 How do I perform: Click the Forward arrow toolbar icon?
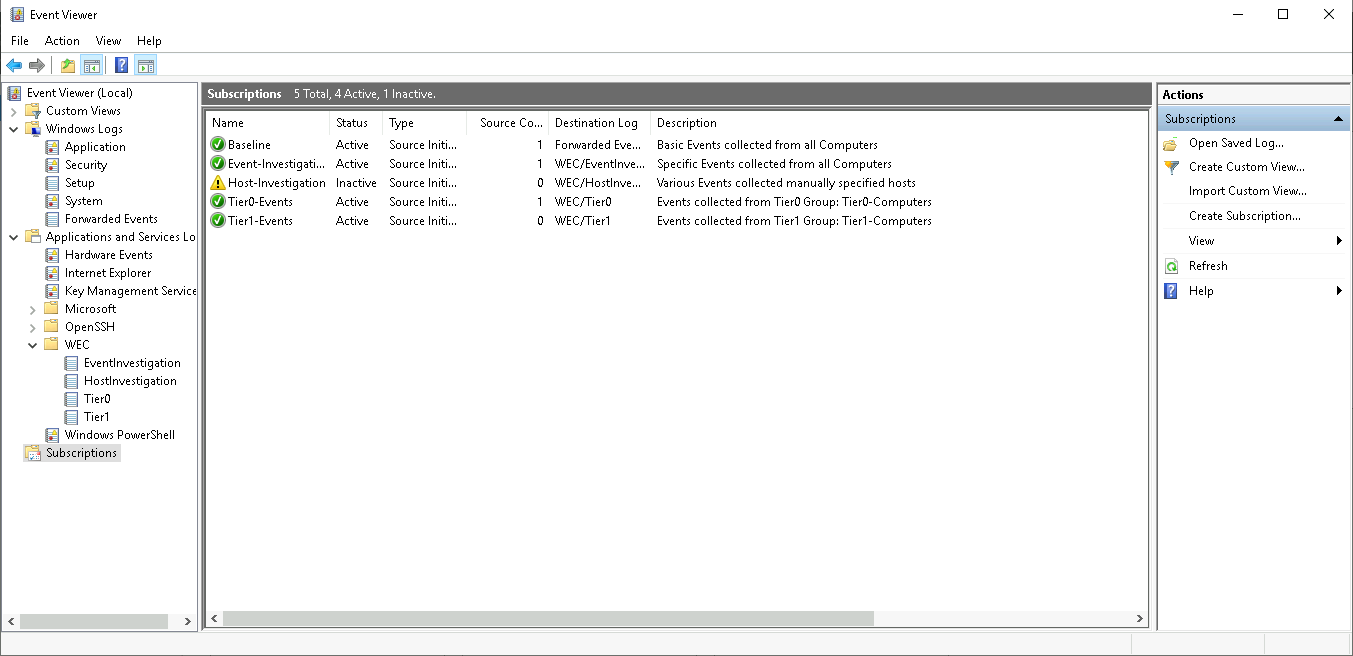[37, 66]
